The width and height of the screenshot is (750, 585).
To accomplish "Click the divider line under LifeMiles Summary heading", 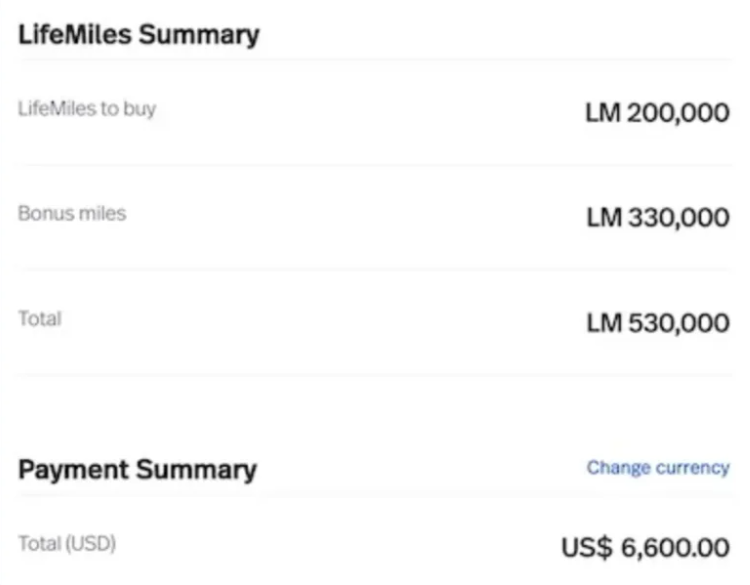I will click(374, 60).
